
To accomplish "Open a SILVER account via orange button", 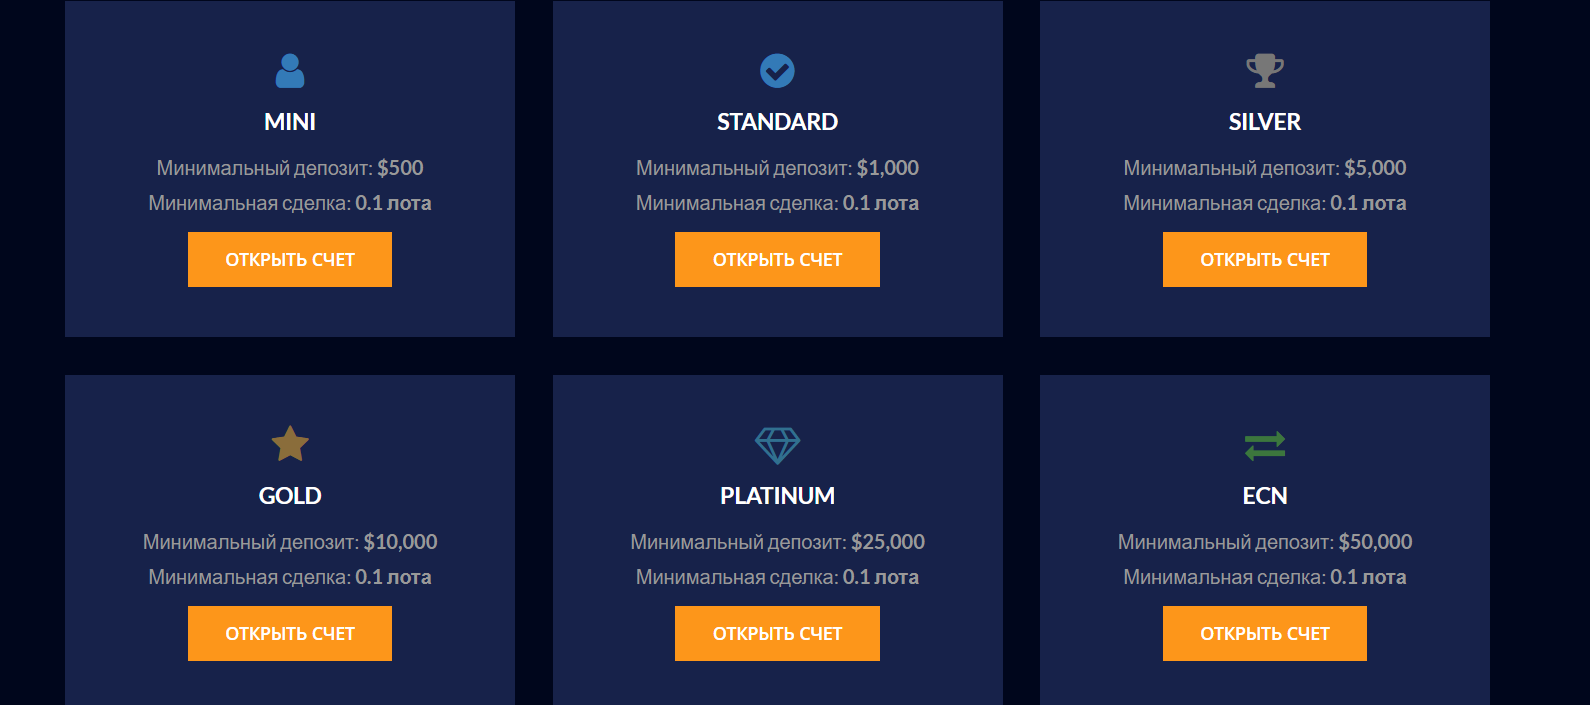I will pos(1264,260).
